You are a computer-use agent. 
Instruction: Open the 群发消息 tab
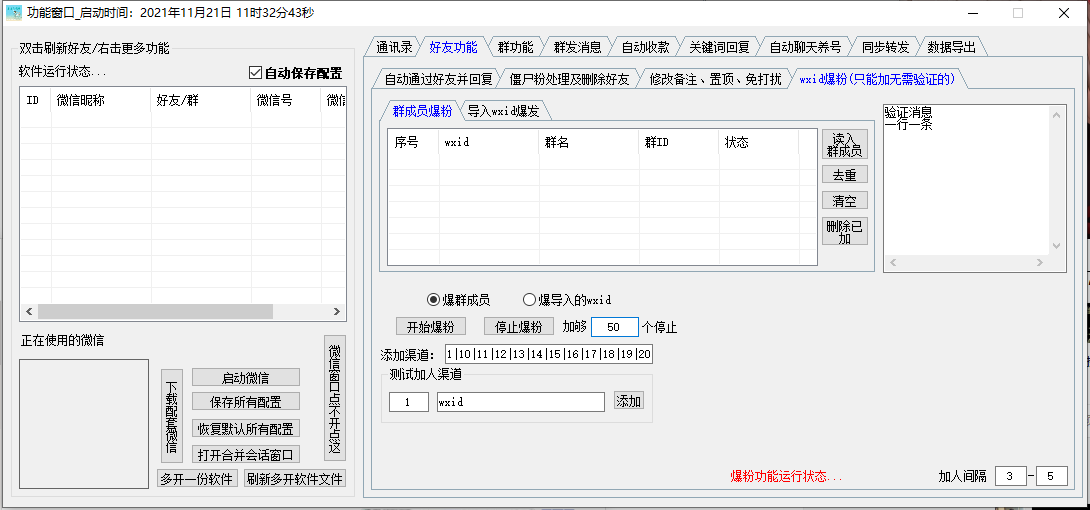pos(577,47)
